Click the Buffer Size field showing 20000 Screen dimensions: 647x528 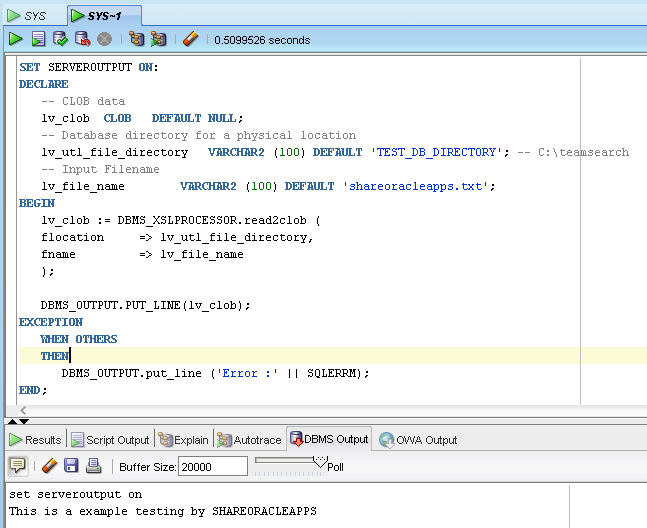point(213,467)
